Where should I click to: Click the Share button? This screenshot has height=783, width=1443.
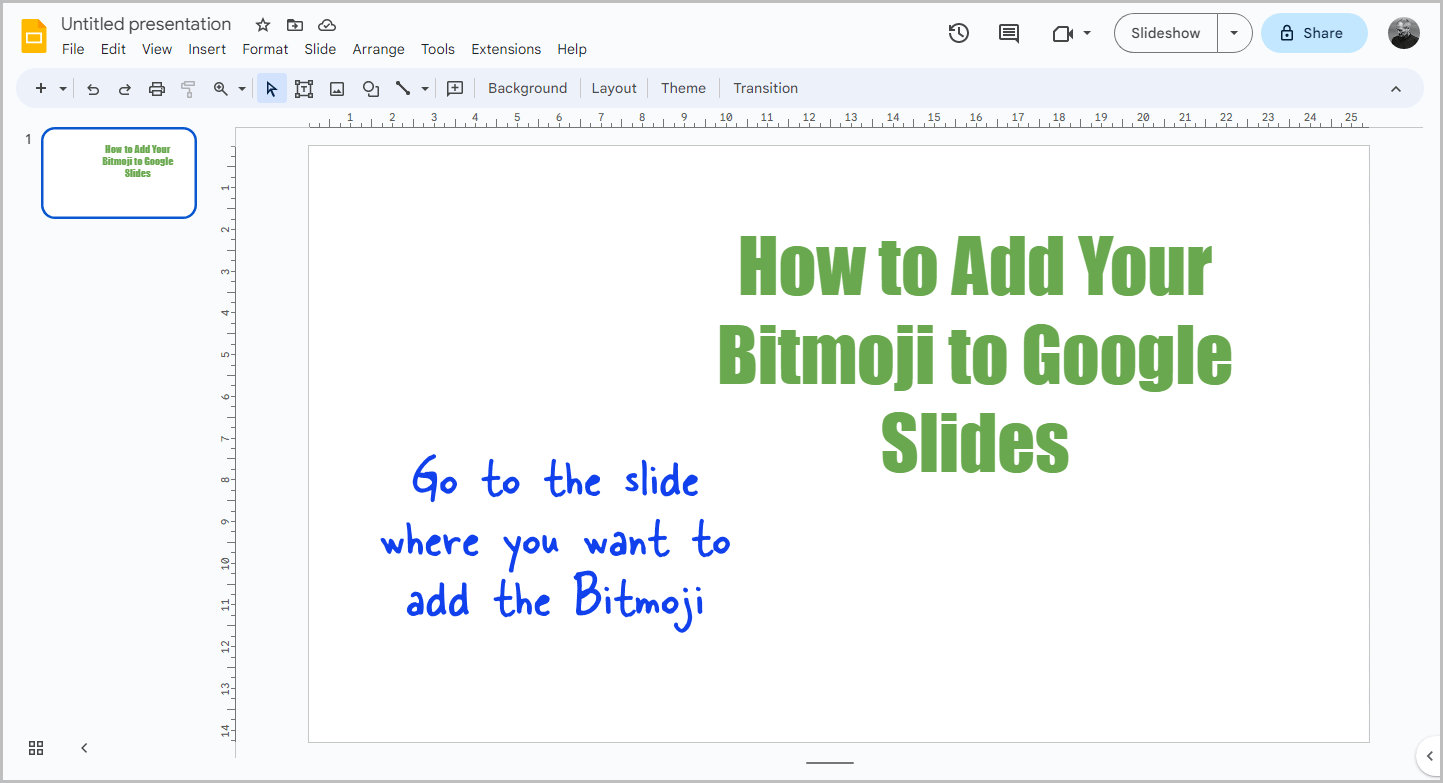(1313, 32)
